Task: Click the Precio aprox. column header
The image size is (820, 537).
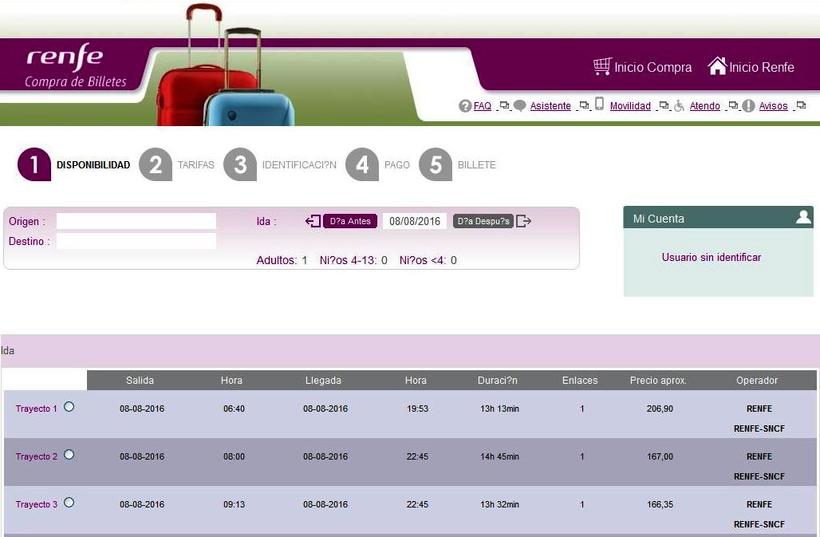Action: [658, 380]
